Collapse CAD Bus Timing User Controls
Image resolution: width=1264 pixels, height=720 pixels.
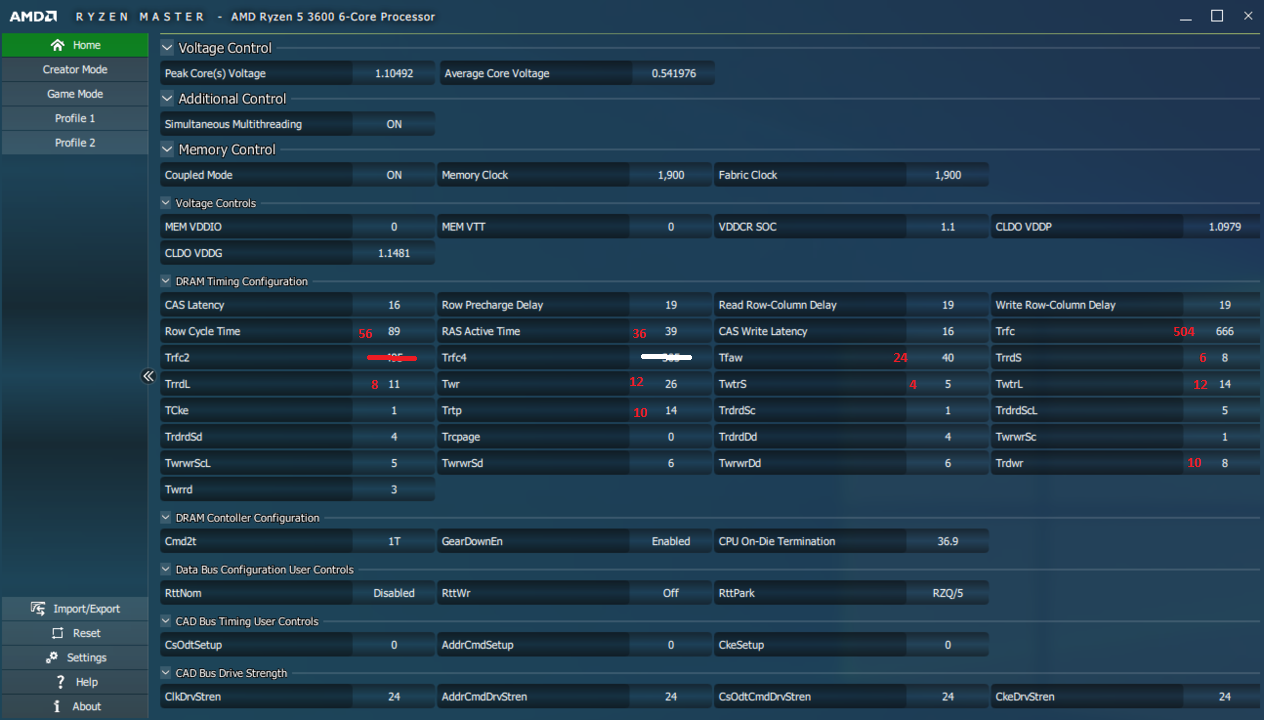pyautogui.click(x=166, y=622)
